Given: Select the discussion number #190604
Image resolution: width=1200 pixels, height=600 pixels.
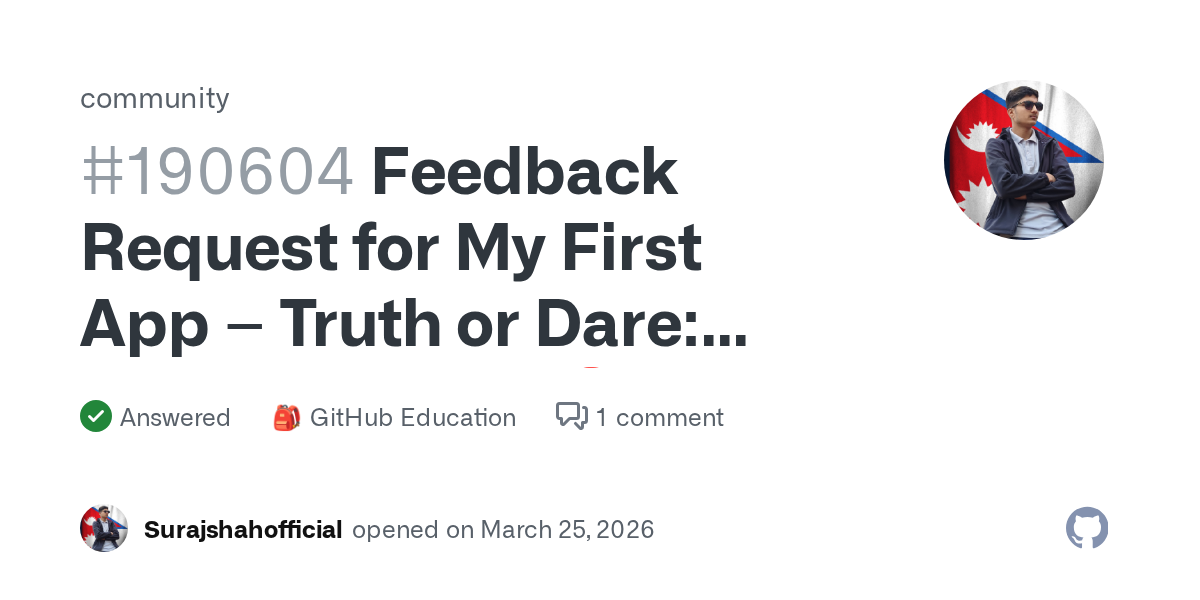Looking at the screenshot, I should click(x=218, y=171).
